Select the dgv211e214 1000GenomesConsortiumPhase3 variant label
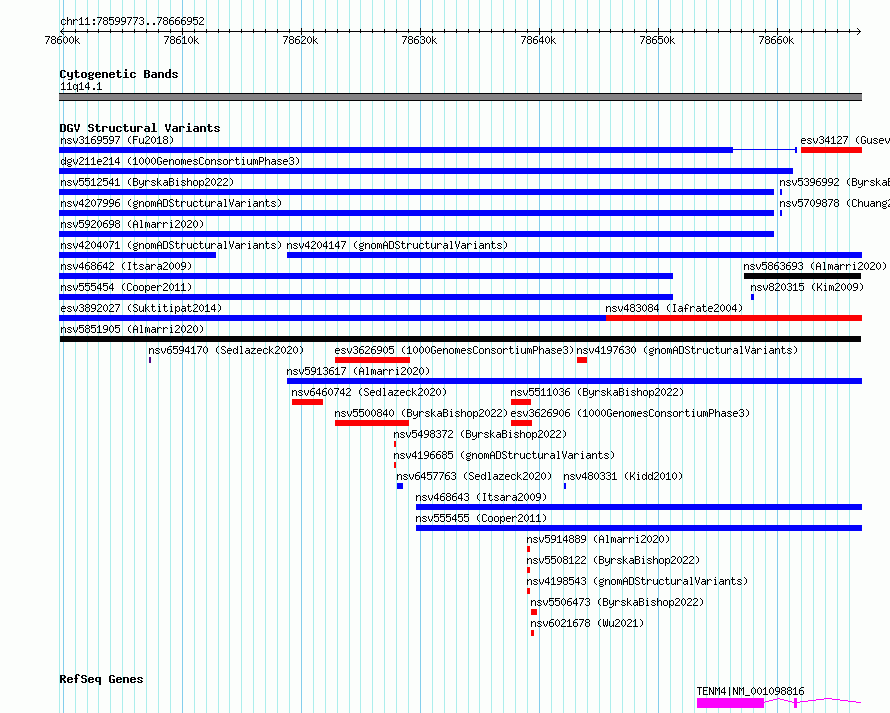890x713 pixels. 180,161
